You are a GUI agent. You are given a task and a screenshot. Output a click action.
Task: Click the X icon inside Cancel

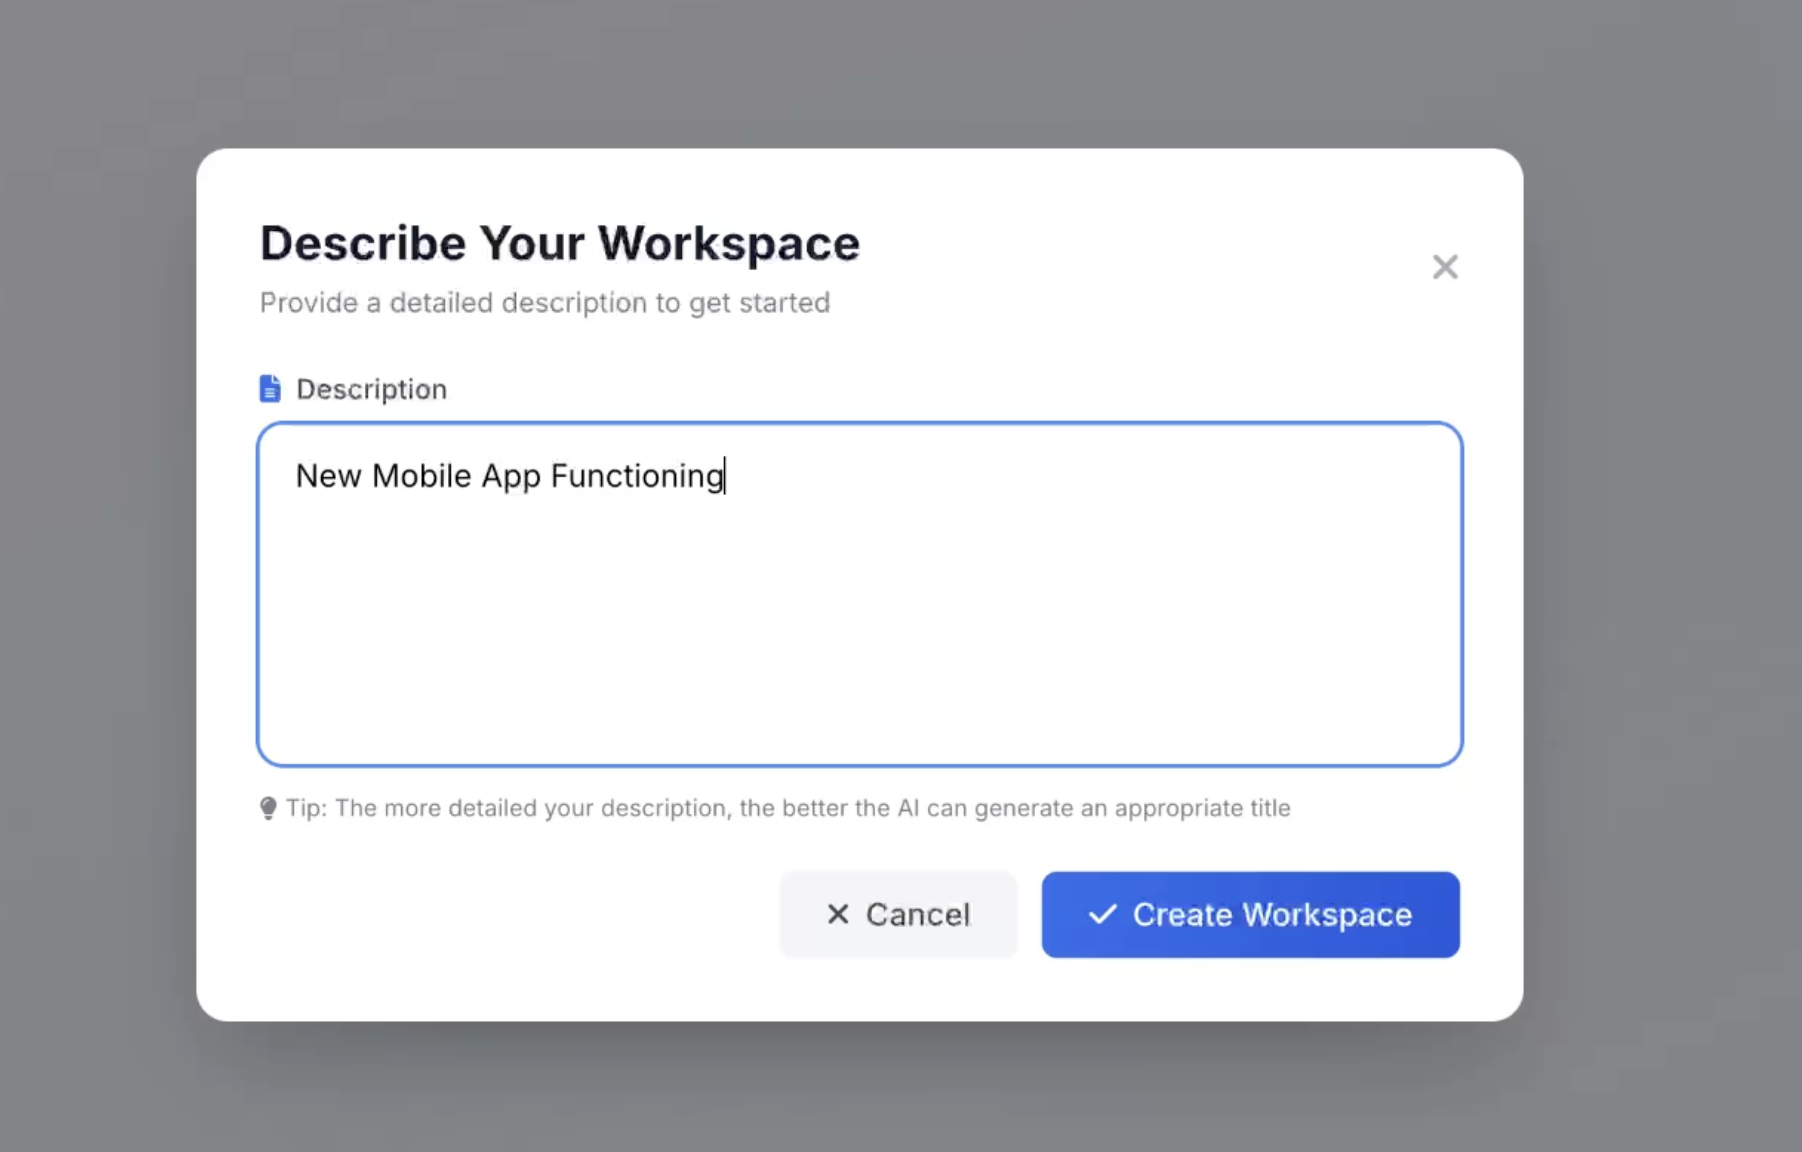tap(838, 914)
